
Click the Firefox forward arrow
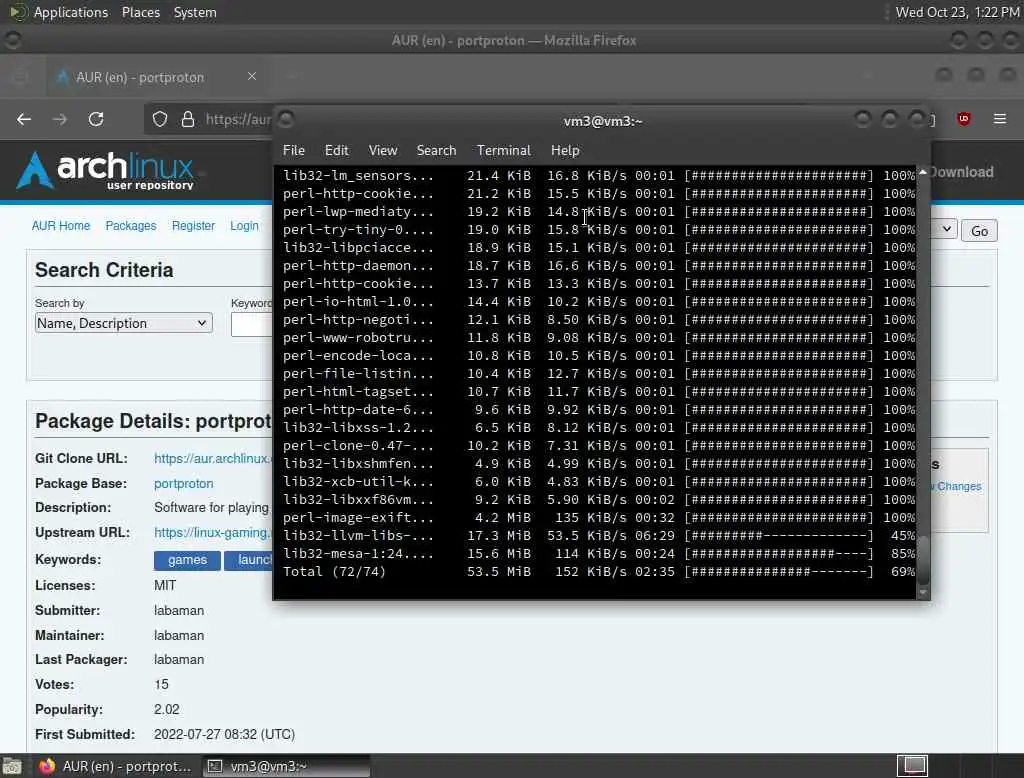(x=60, y=119)
